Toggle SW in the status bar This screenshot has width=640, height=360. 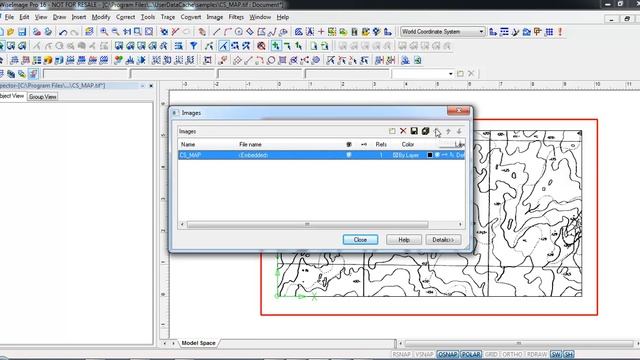pos(556,354)
